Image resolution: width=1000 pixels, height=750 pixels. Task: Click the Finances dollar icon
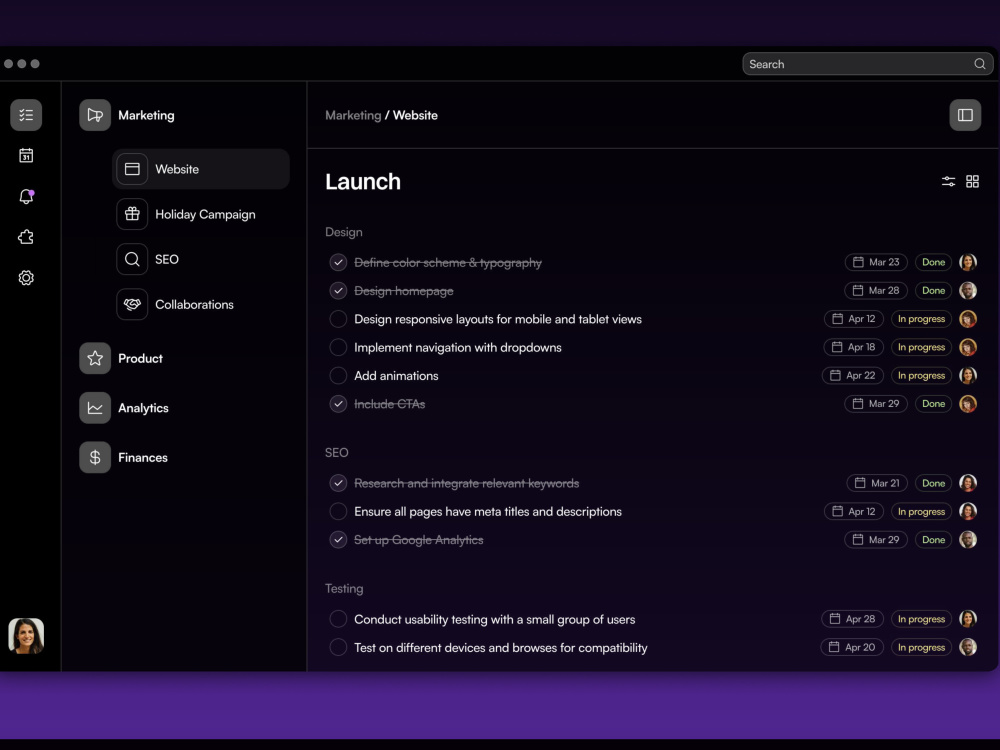click(x=95, y=457)
